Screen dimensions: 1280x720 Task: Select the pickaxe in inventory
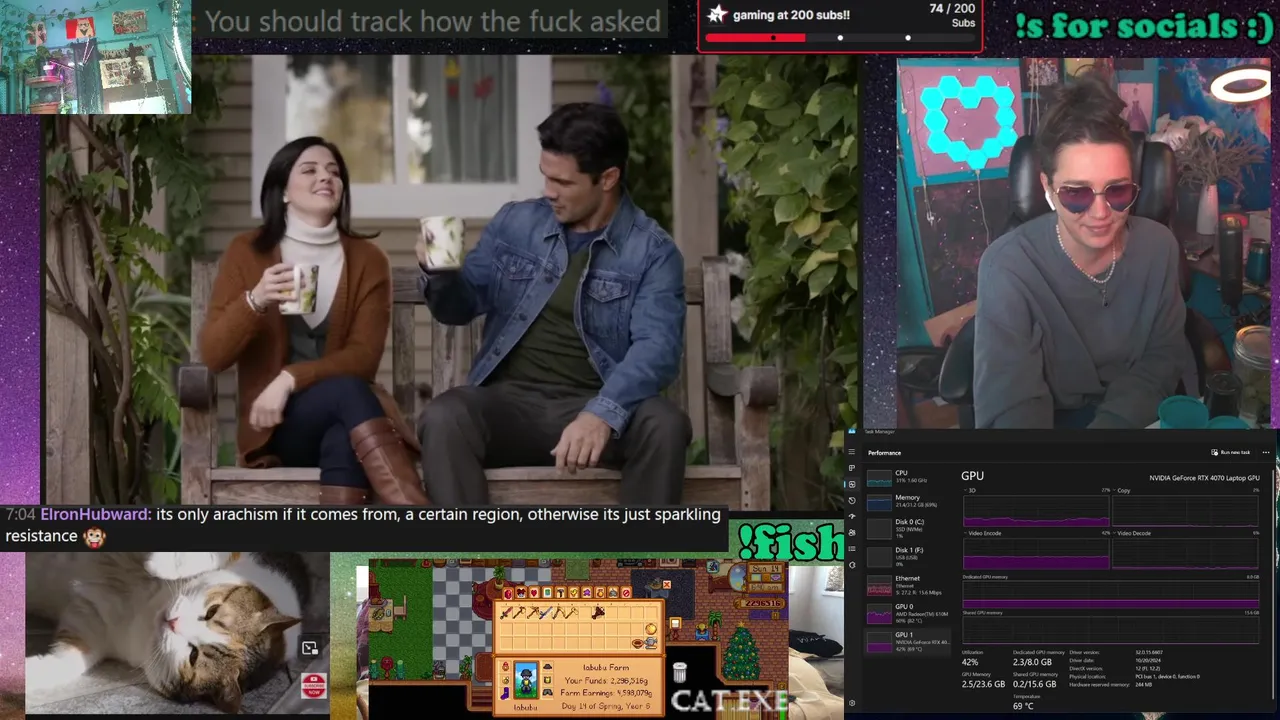[x=533, y=613]
